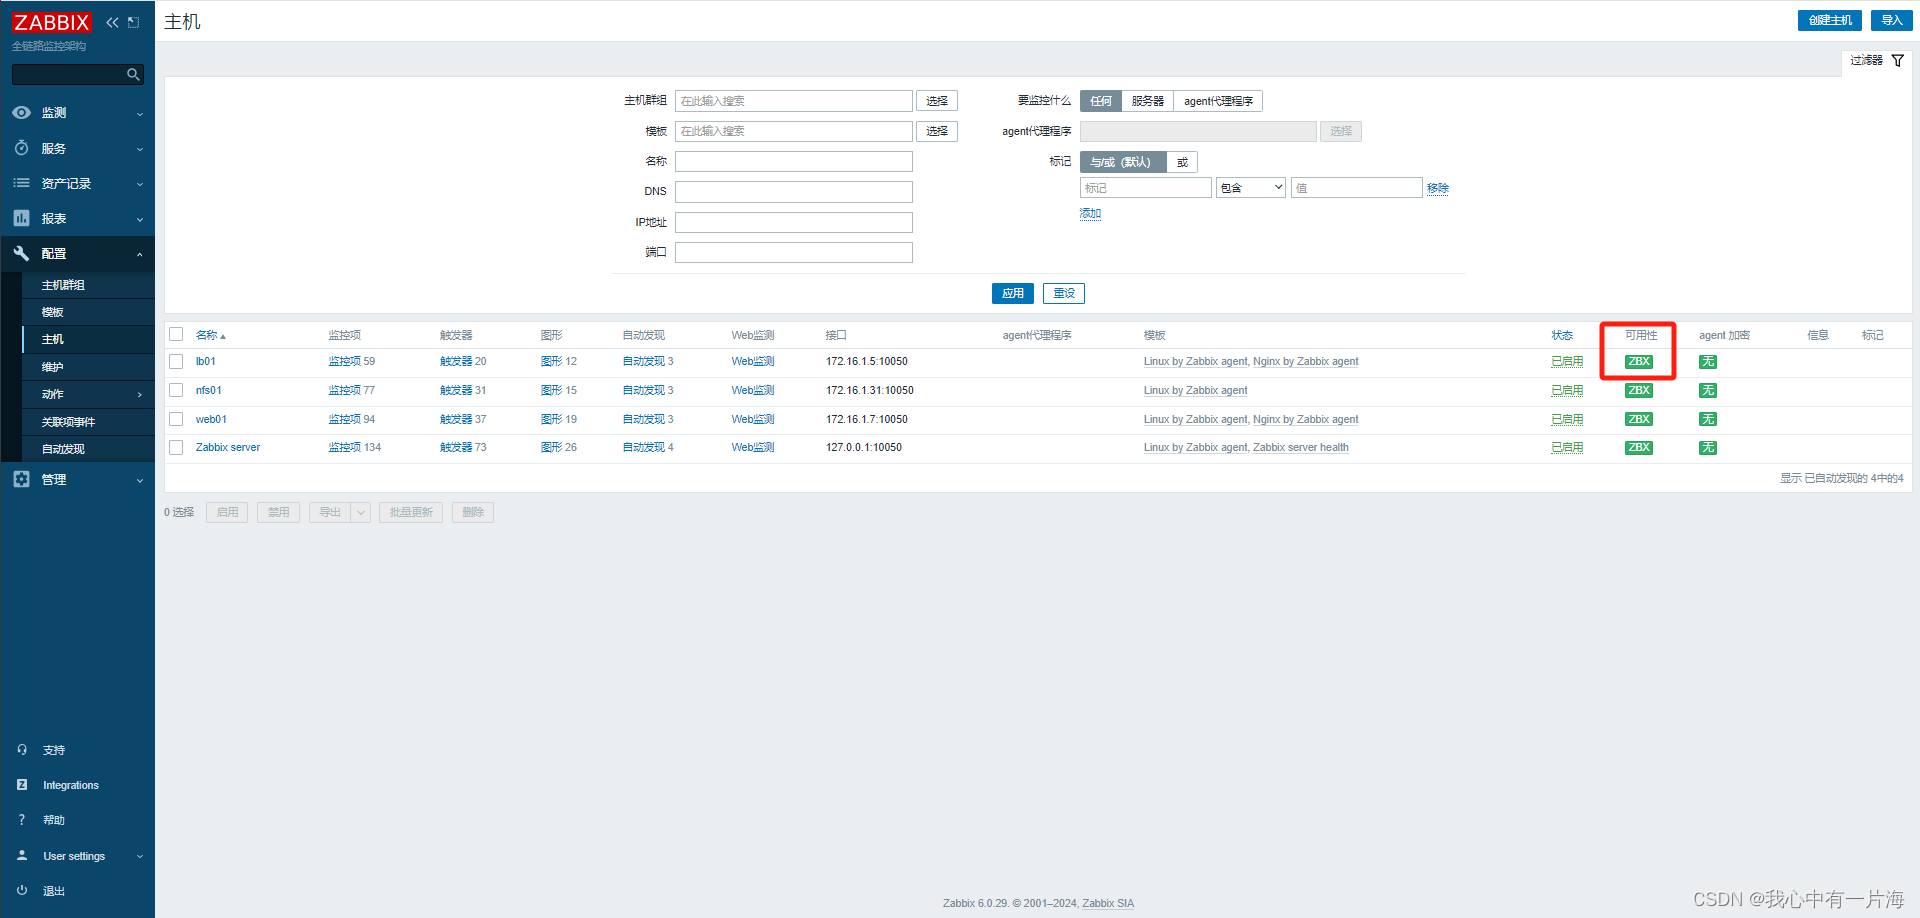The image size is (1920, 918).
Task: Check the lb01 host checkbox
Action: tap(176, 361)
